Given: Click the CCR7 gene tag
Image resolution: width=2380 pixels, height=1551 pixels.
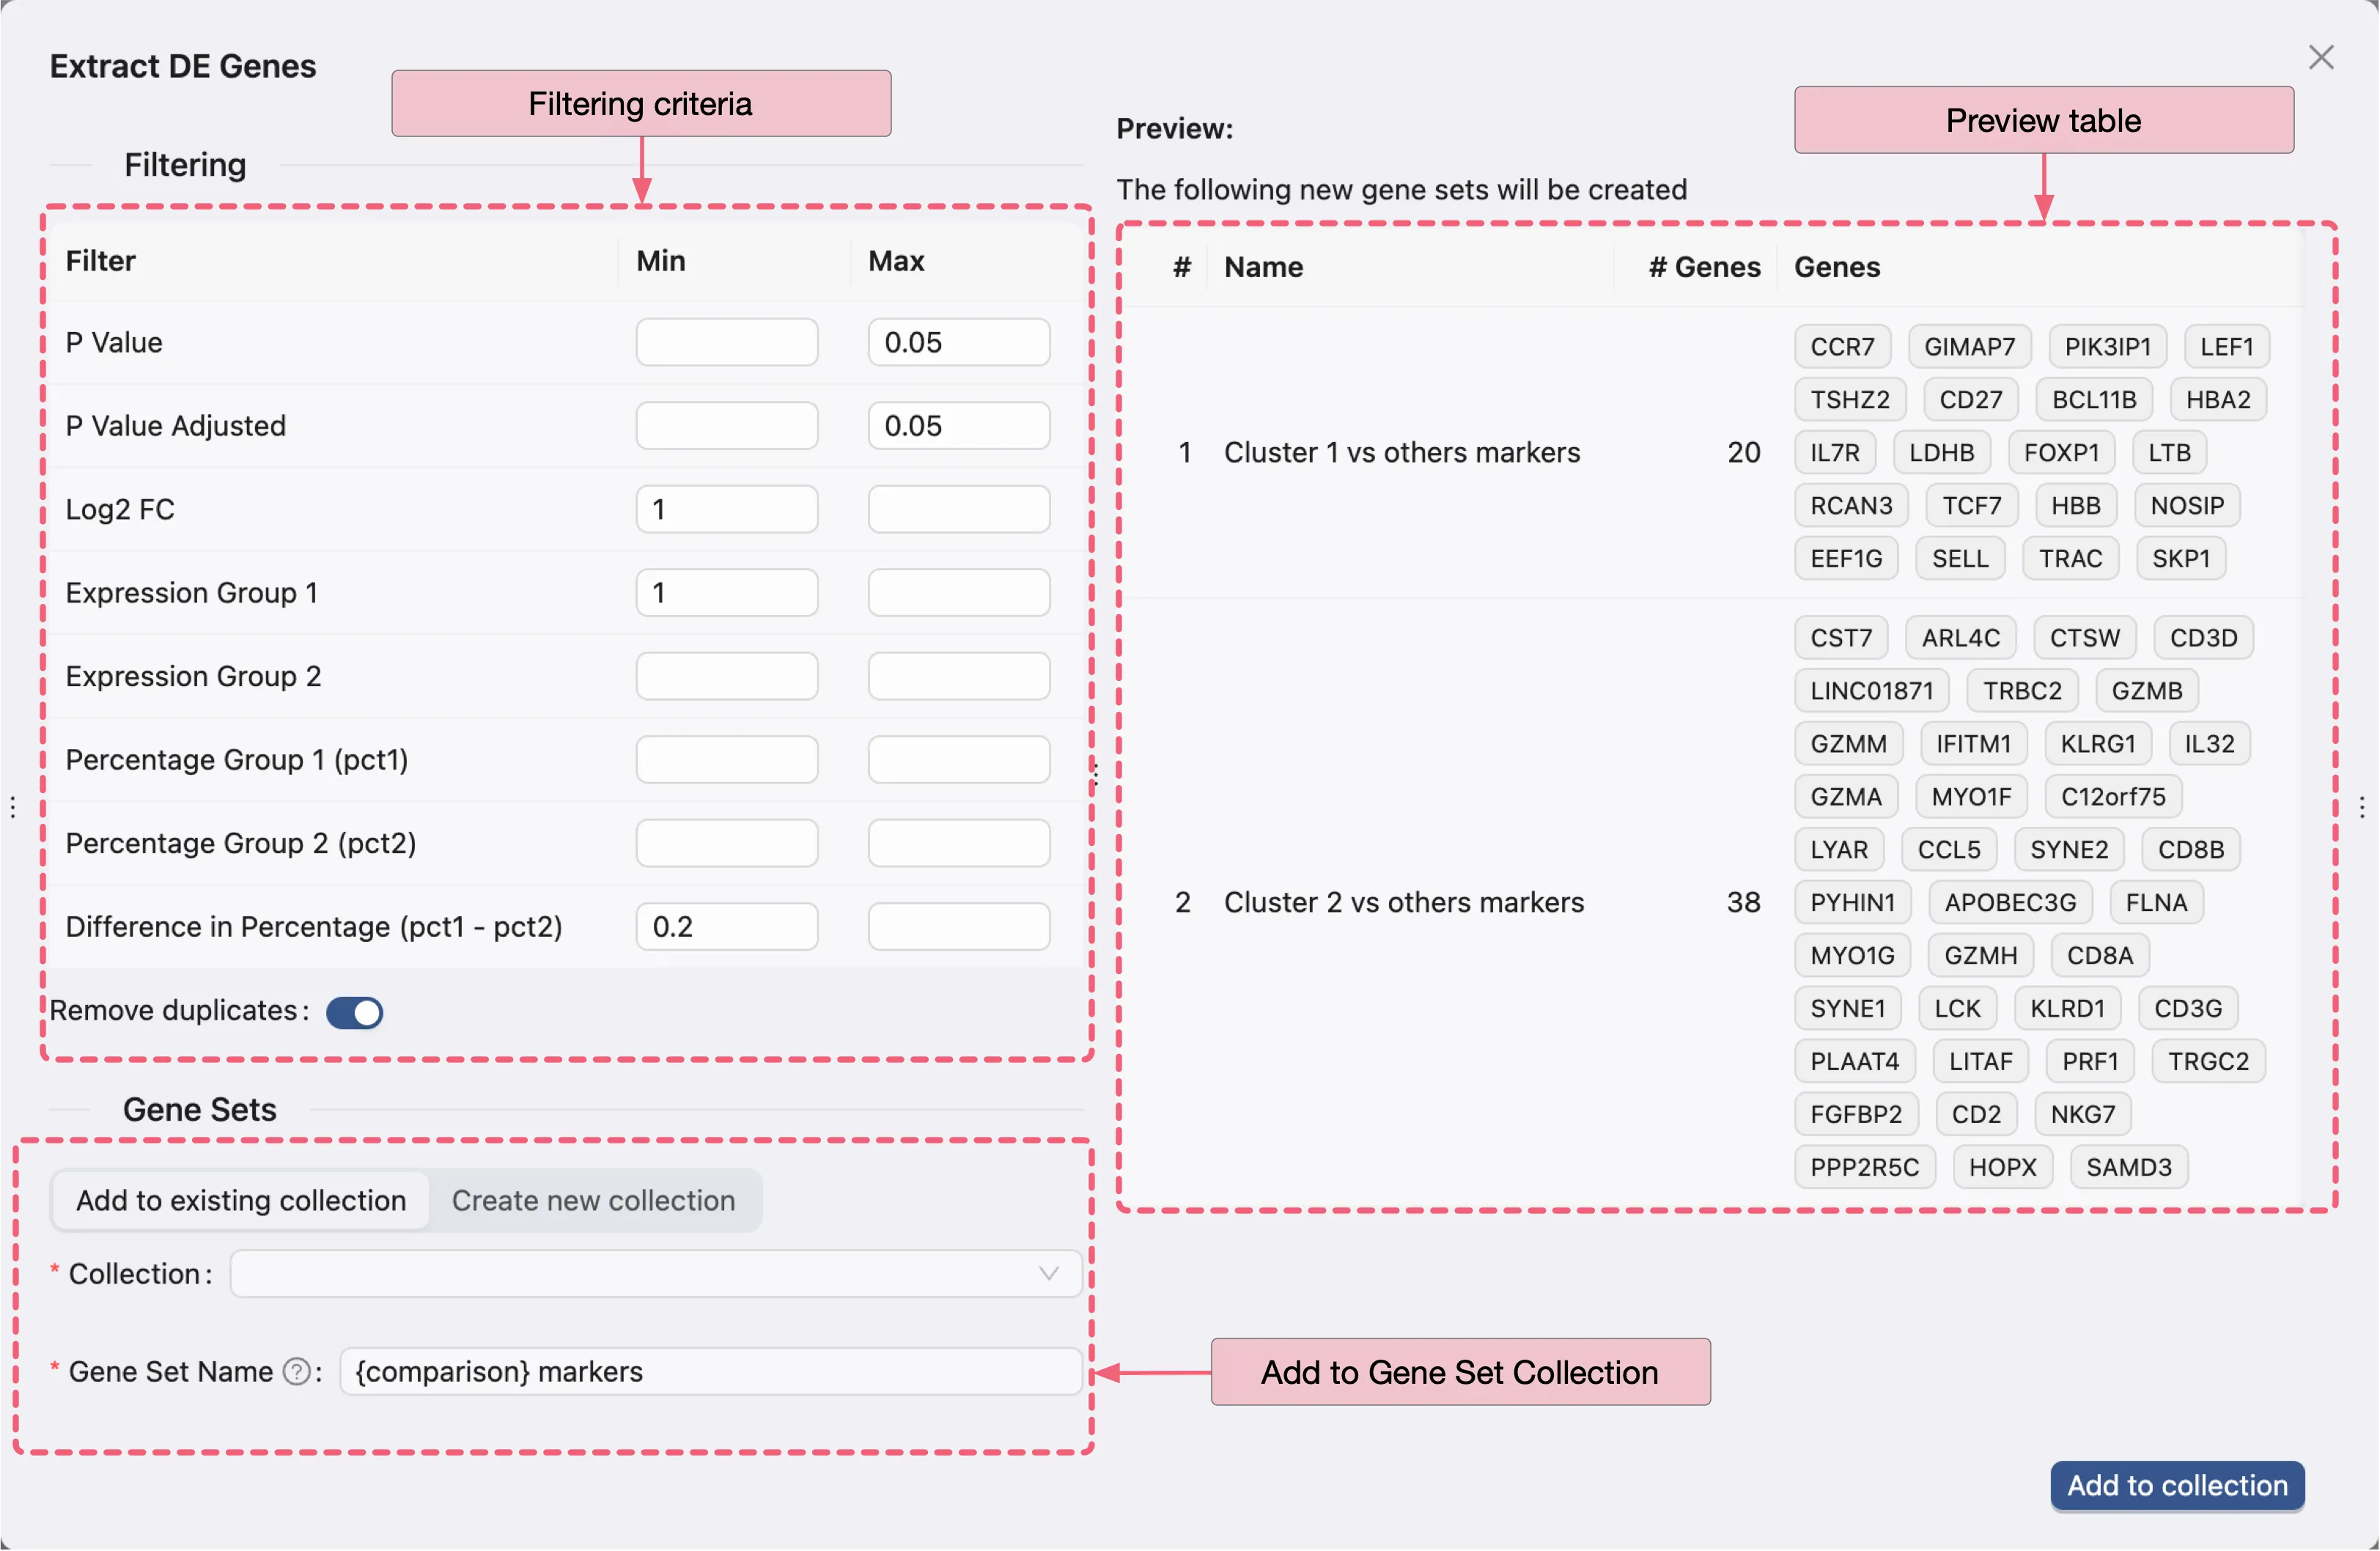Looking at the screenshot, I should [x=1842, y=347].
